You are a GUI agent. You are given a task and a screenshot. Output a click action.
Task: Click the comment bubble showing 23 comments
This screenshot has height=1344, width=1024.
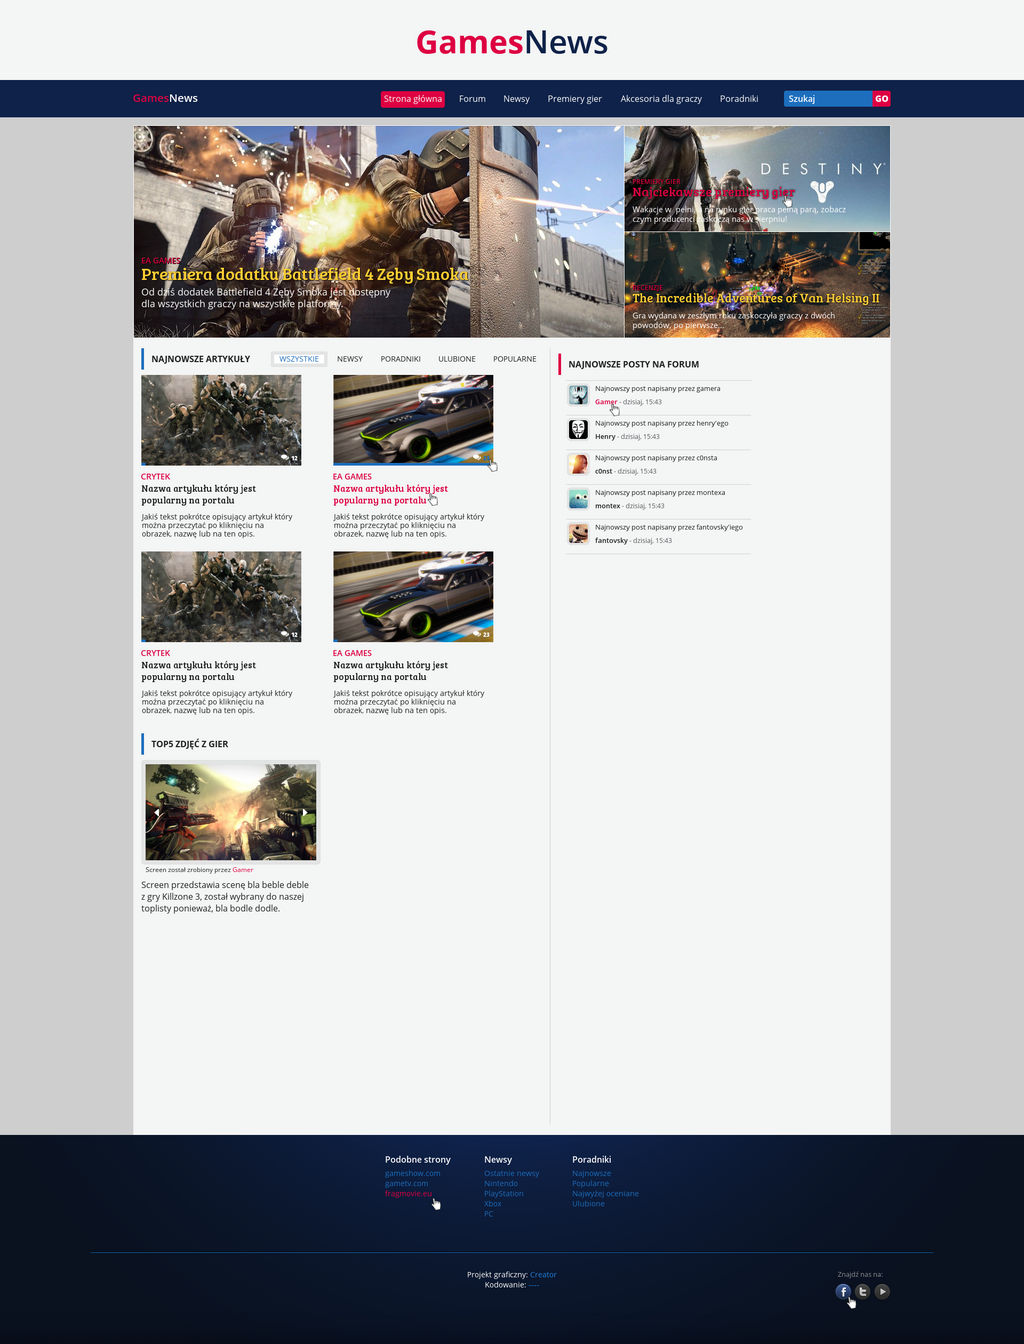tap(482, 634)
